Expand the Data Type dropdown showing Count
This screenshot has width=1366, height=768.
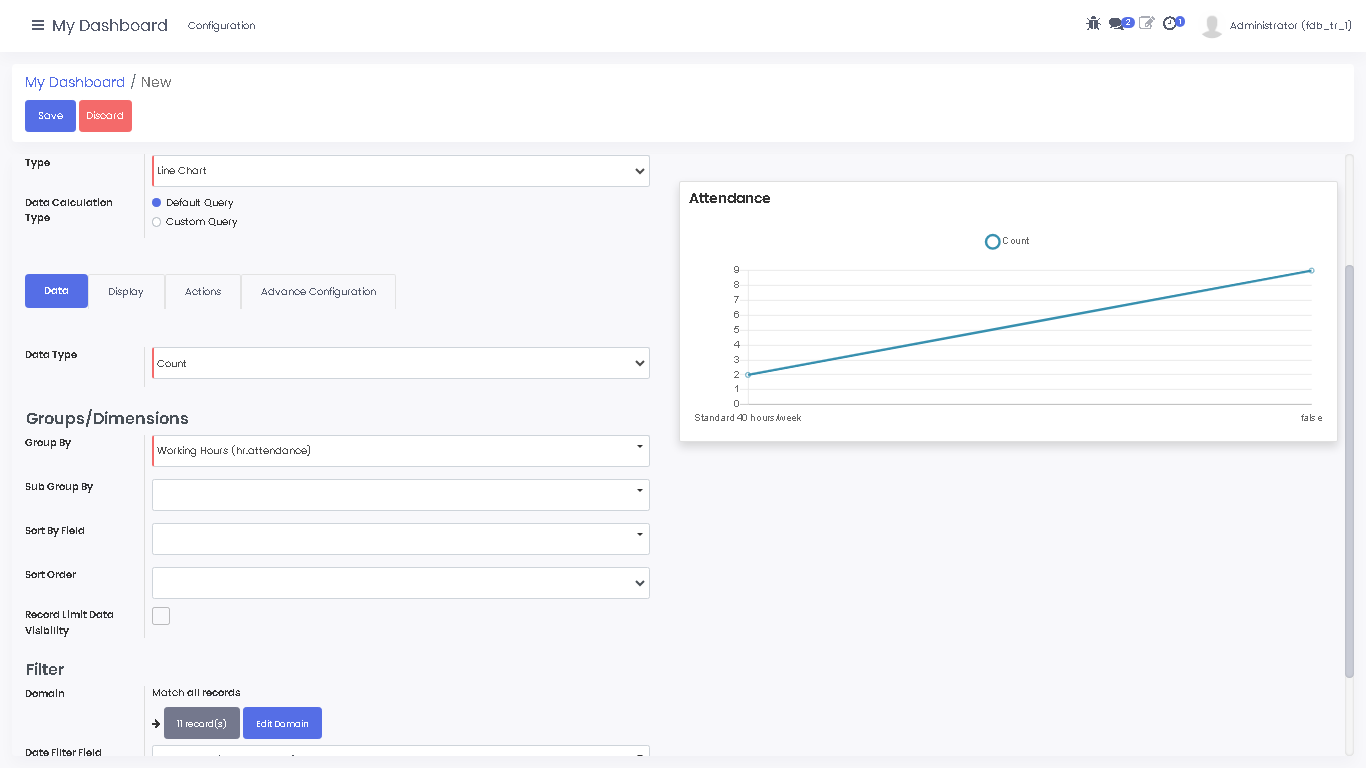(400, 363)
